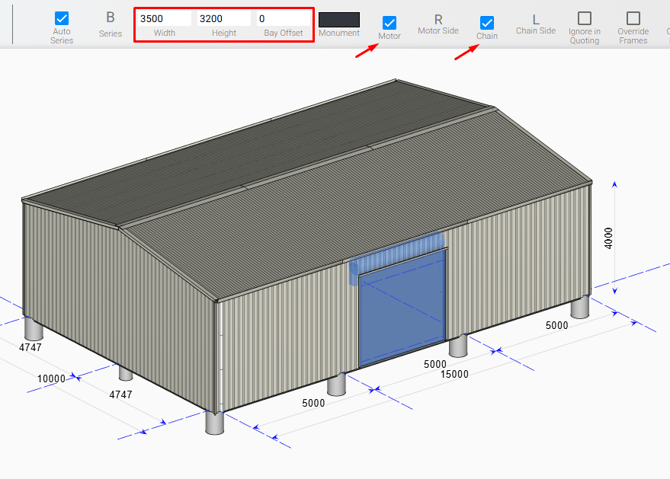
Task: Click the Series B selector
Action: (x=110, y=18)
